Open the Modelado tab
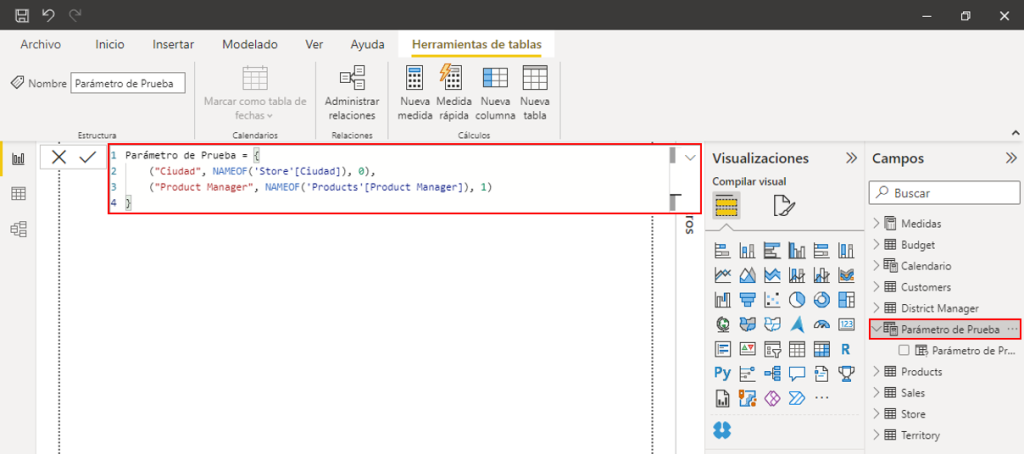 click(250, 44)
